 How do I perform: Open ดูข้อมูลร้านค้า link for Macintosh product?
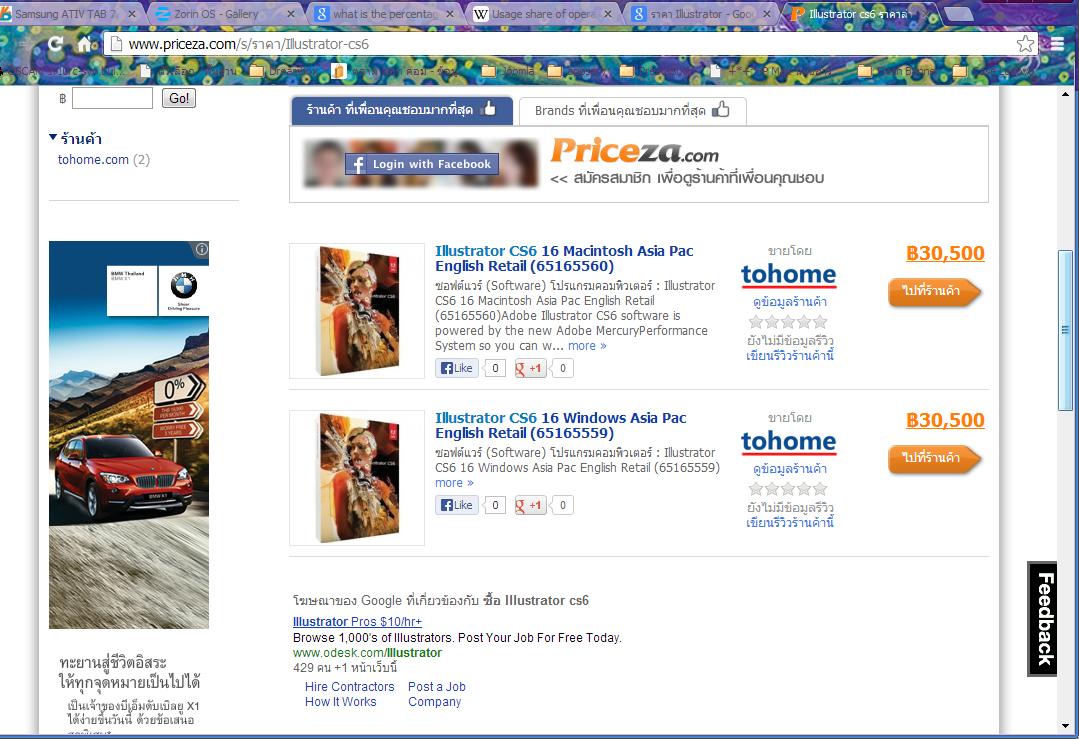[790, 302]
